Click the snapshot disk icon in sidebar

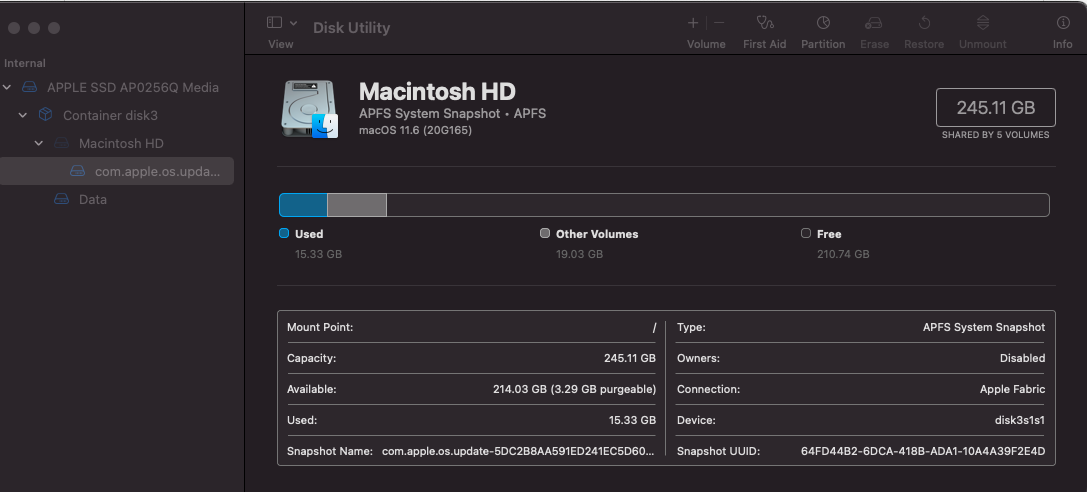[x=78, y=171]
